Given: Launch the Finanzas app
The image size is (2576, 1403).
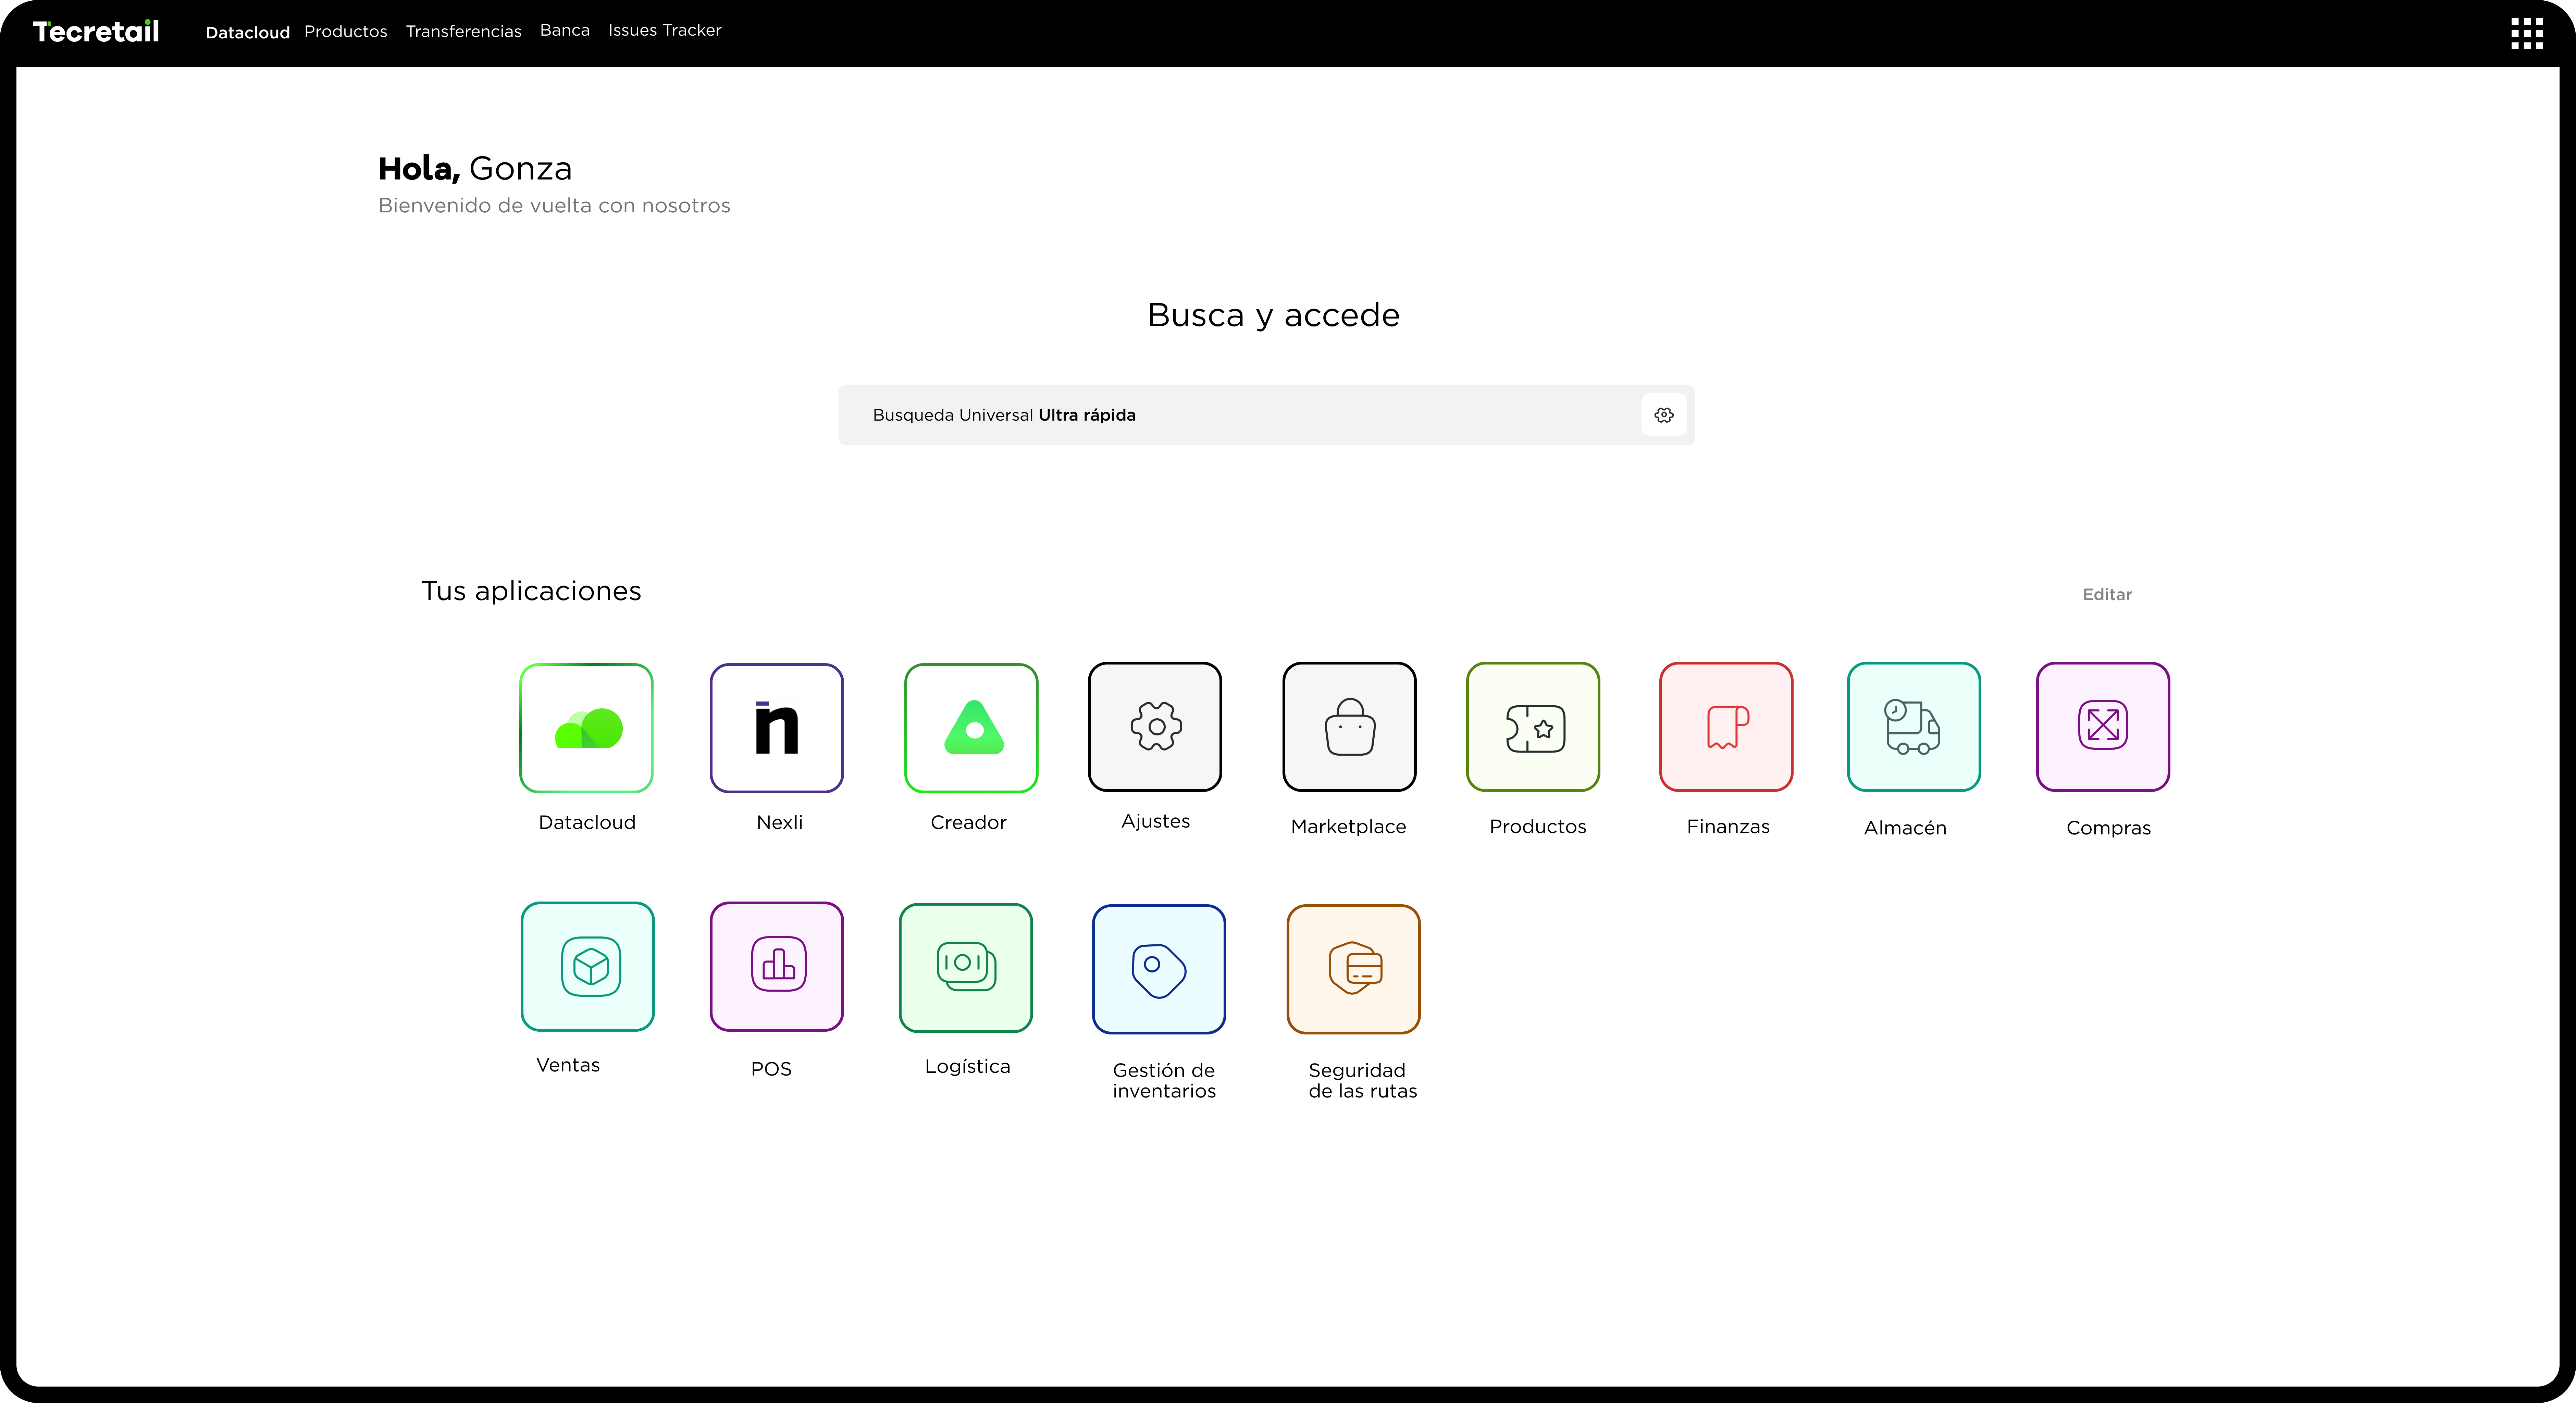Looking at the screenshot, I should point(1726,727).
